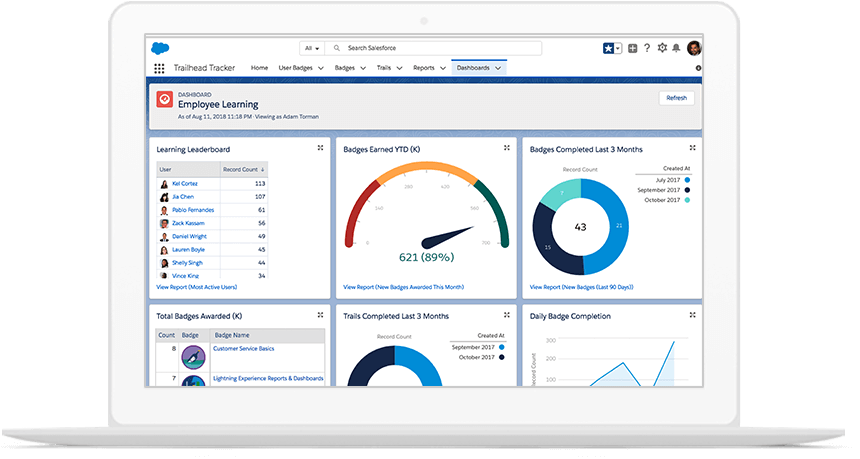
Task: Select the Dashboards tab
Action: 473,68
